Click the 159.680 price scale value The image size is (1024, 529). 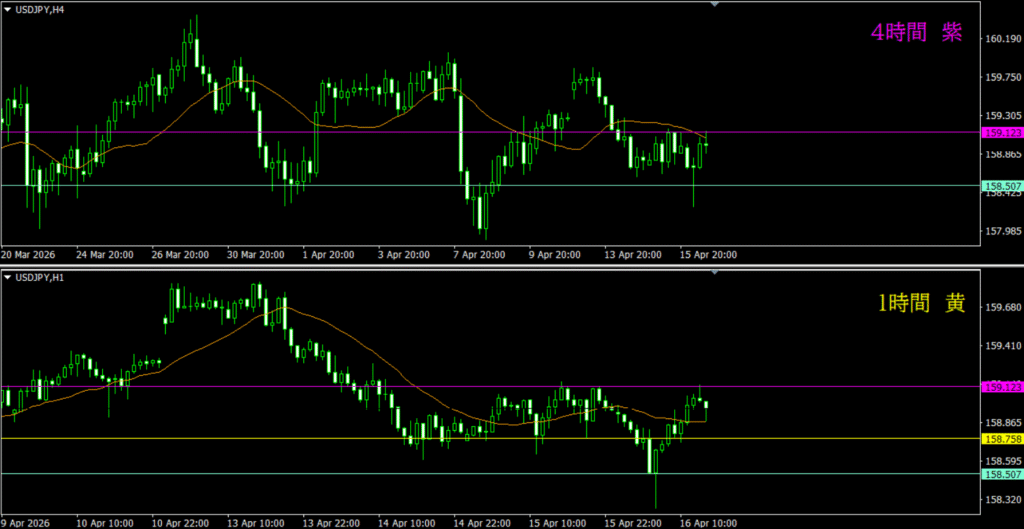[x=1004, y=308]
